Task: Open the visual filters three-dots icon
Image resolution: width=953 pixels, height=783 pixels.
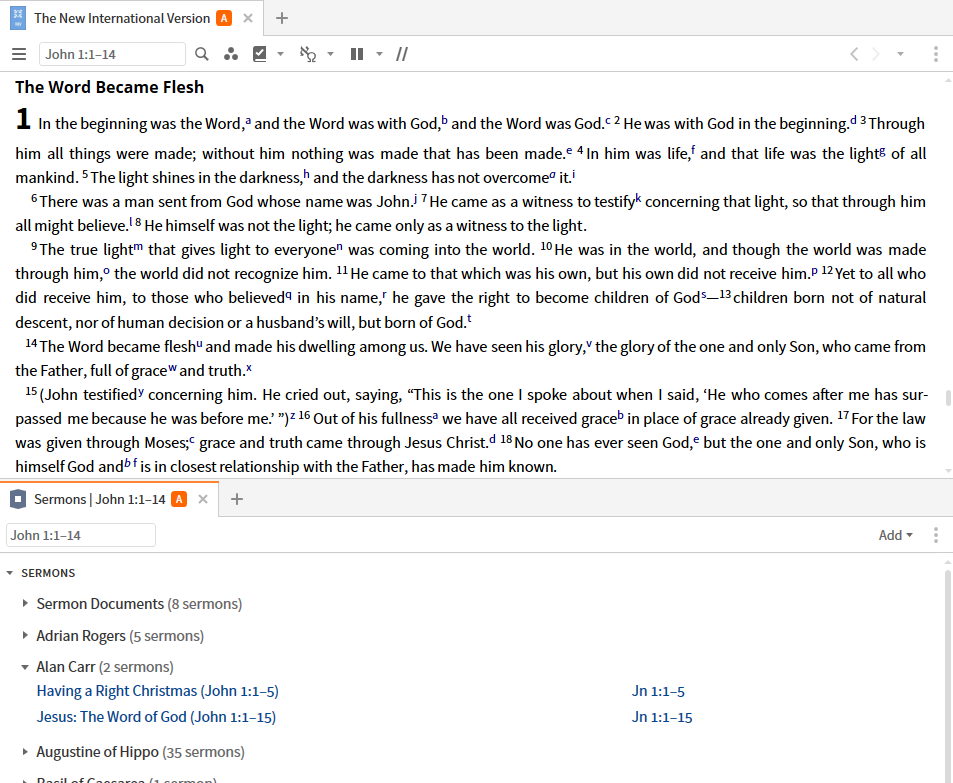Action: (x=230, y=54)
